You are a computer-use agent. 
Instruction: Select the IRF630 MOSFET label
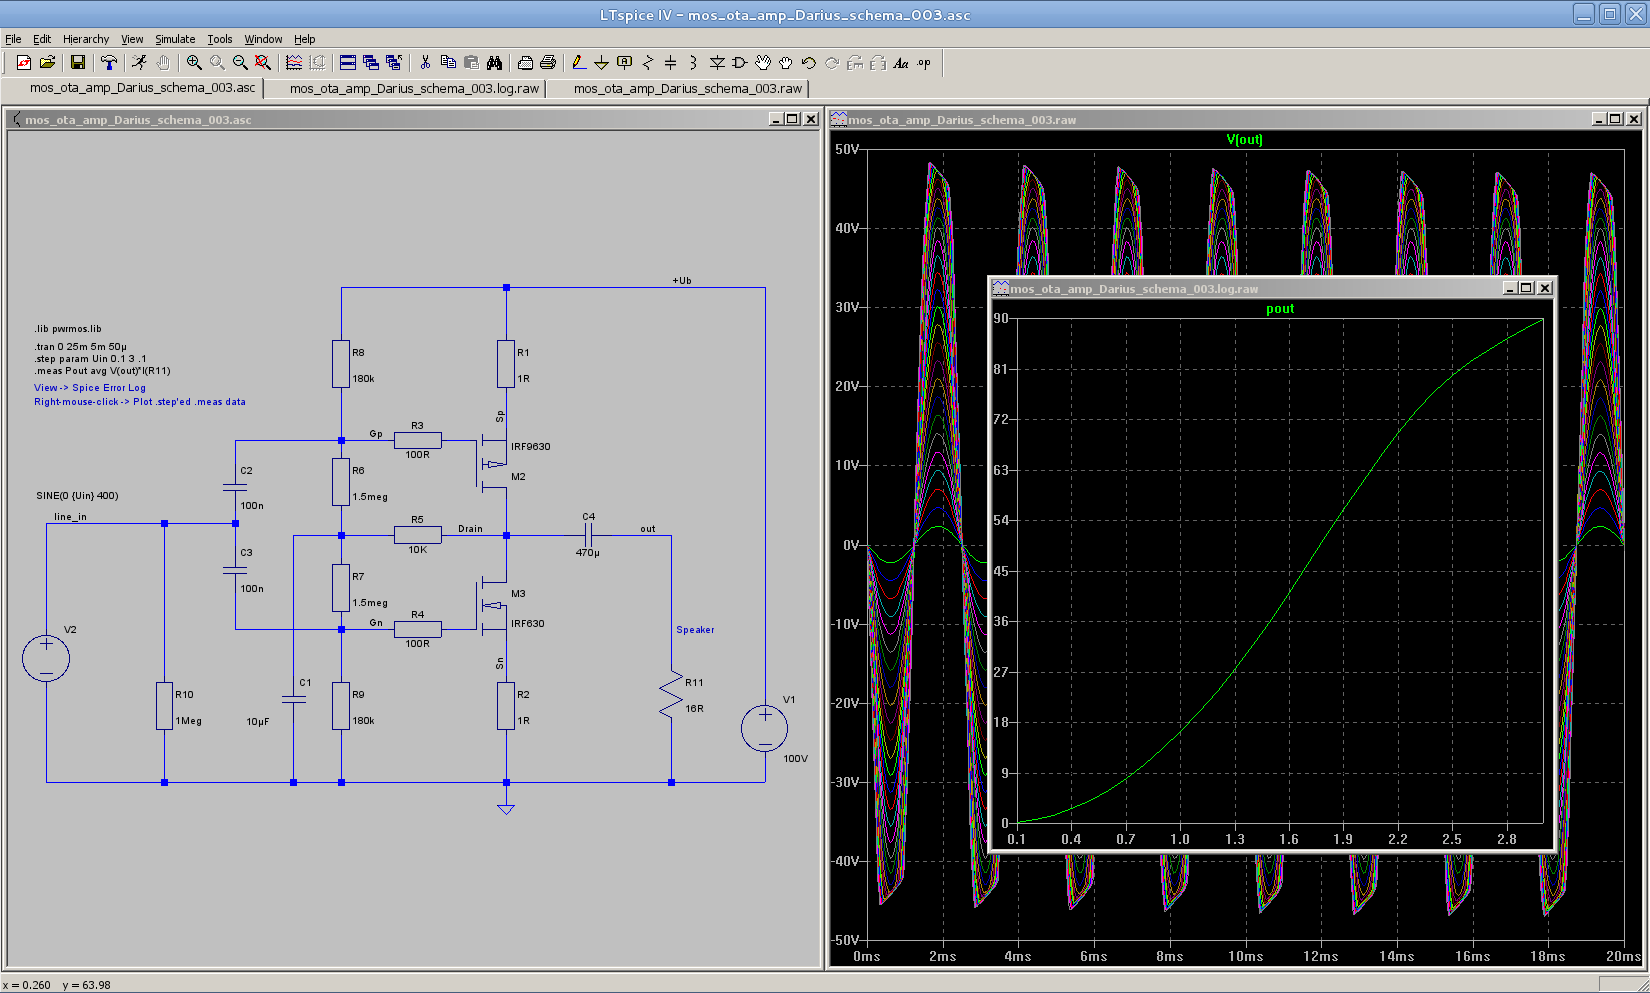(x=527, y=624)
